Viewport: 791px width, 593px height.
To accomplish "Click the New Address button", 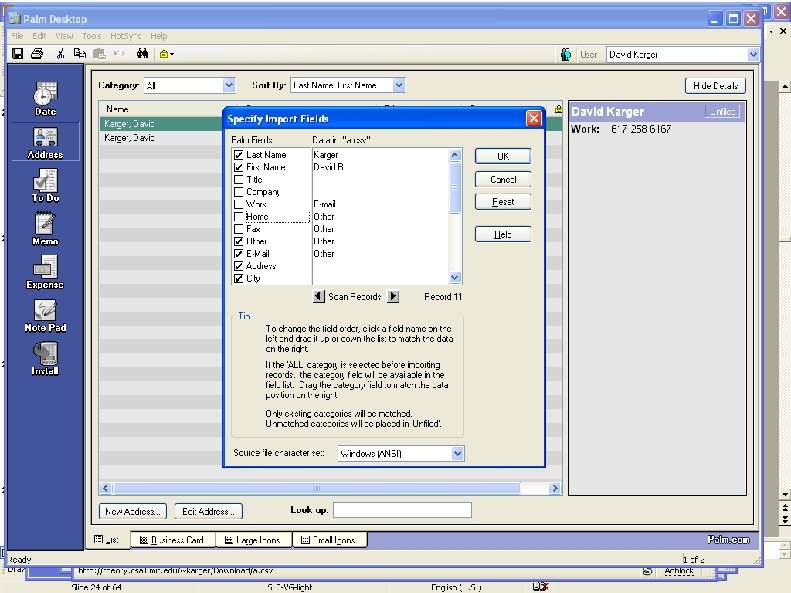I will tap(133, 511).
